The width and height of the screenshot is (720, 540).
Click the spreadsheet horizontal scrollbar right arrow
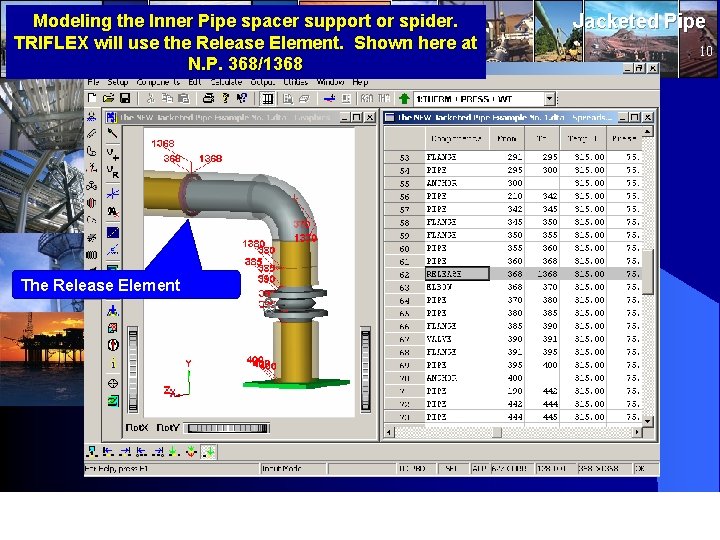click(637, 432)
